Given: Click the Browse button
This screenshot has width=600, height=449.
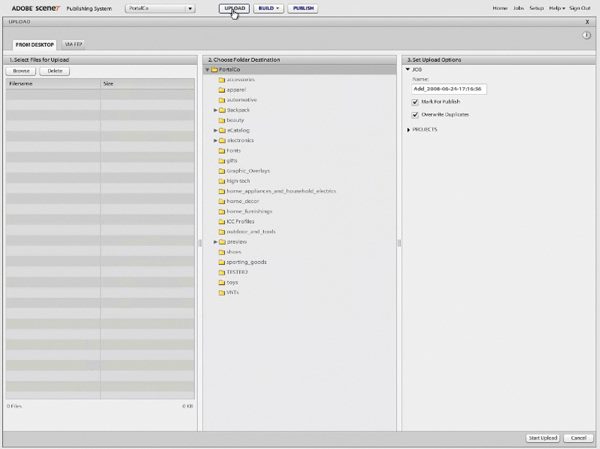Looking at the screenshot, I should click(21, 71).
